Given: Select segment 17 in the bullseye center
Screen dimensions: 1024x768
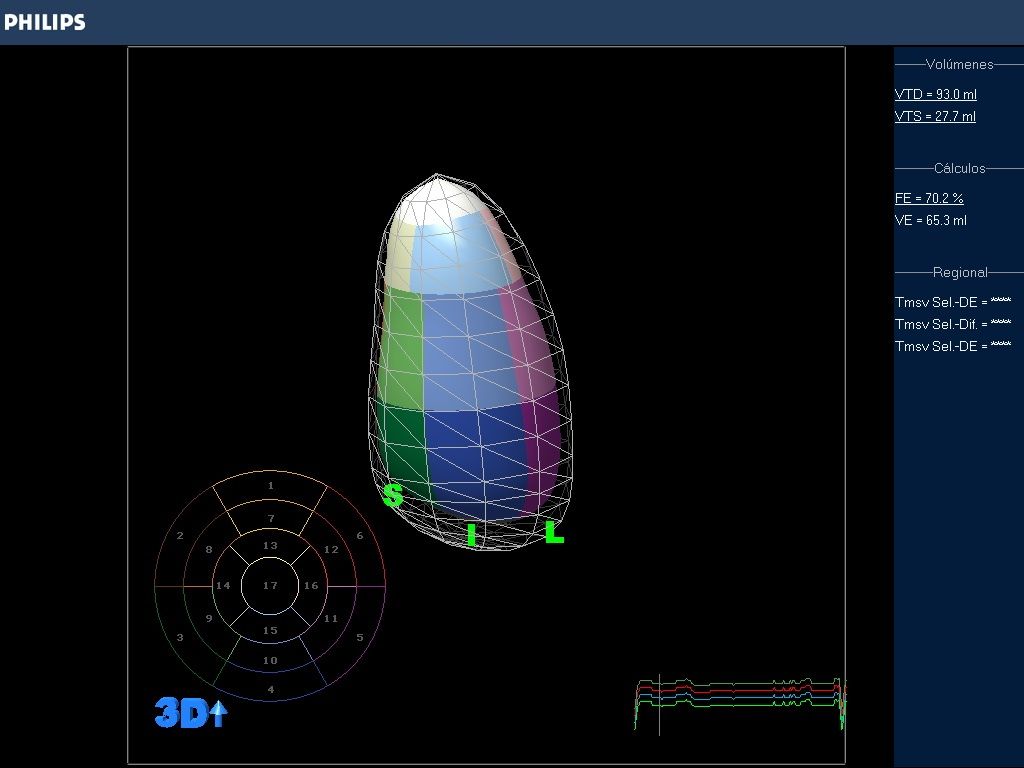Looking at the screenshot, I should pos(270,585).
